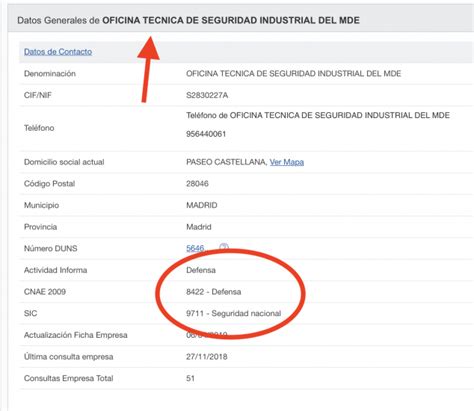Screen dimensions: 474x411
Task: Click the Número DUNS row label
Action: pos(51,249)
